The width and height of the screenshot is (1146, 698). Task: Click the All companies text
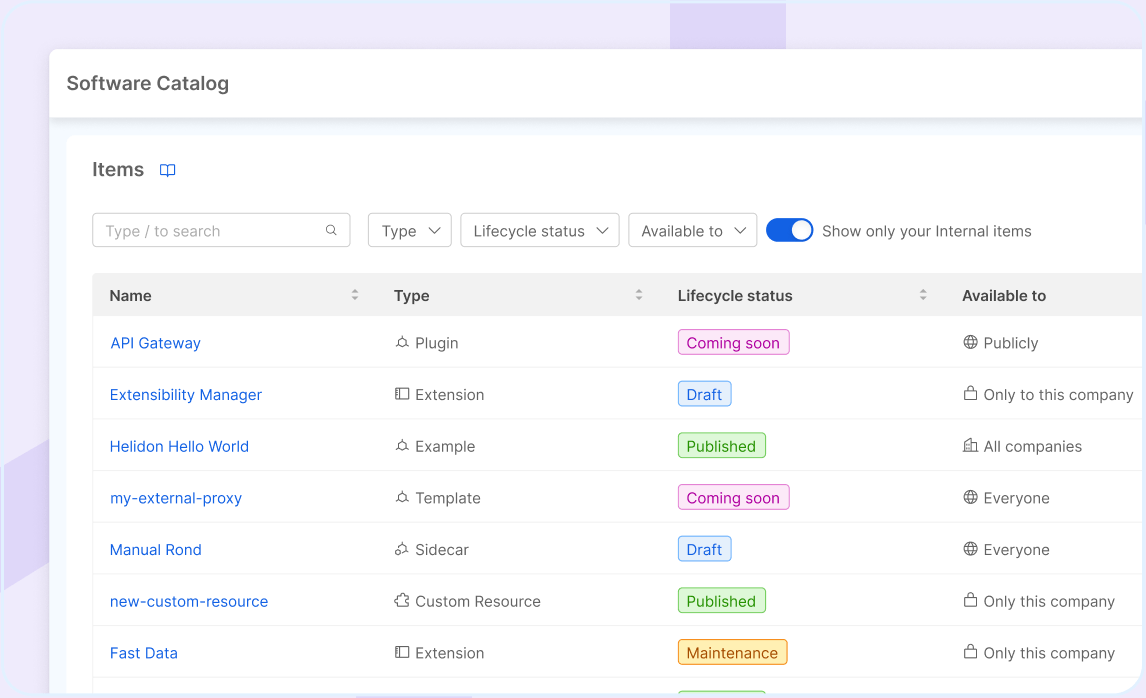1033,447
